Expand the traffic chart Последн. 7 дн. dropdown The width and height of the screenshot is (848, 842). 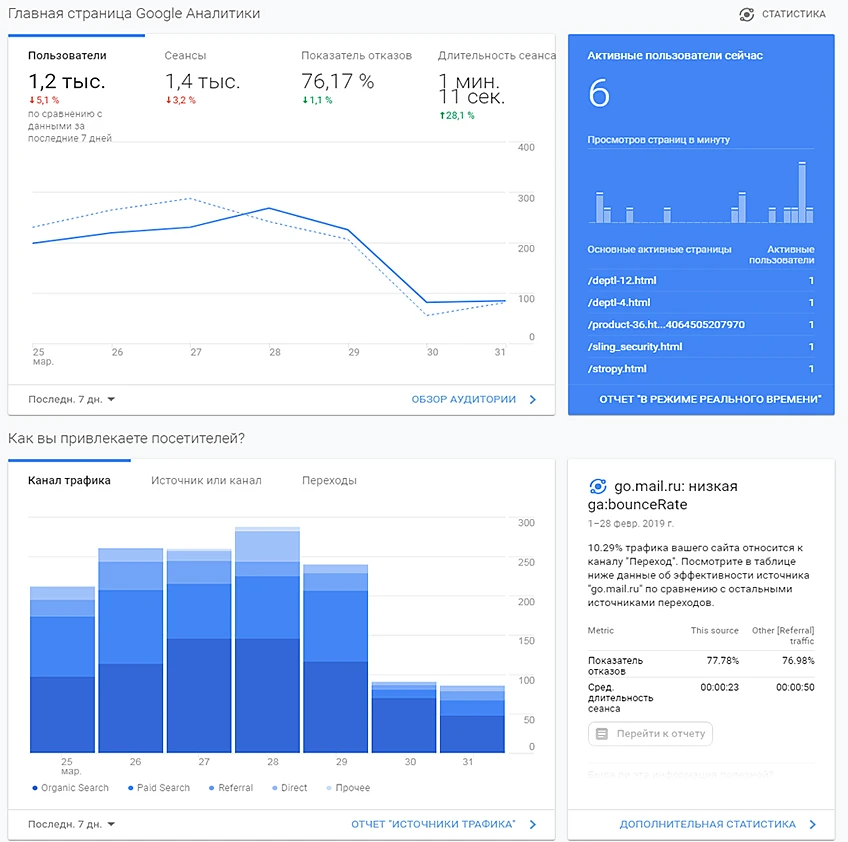[71, 825]
